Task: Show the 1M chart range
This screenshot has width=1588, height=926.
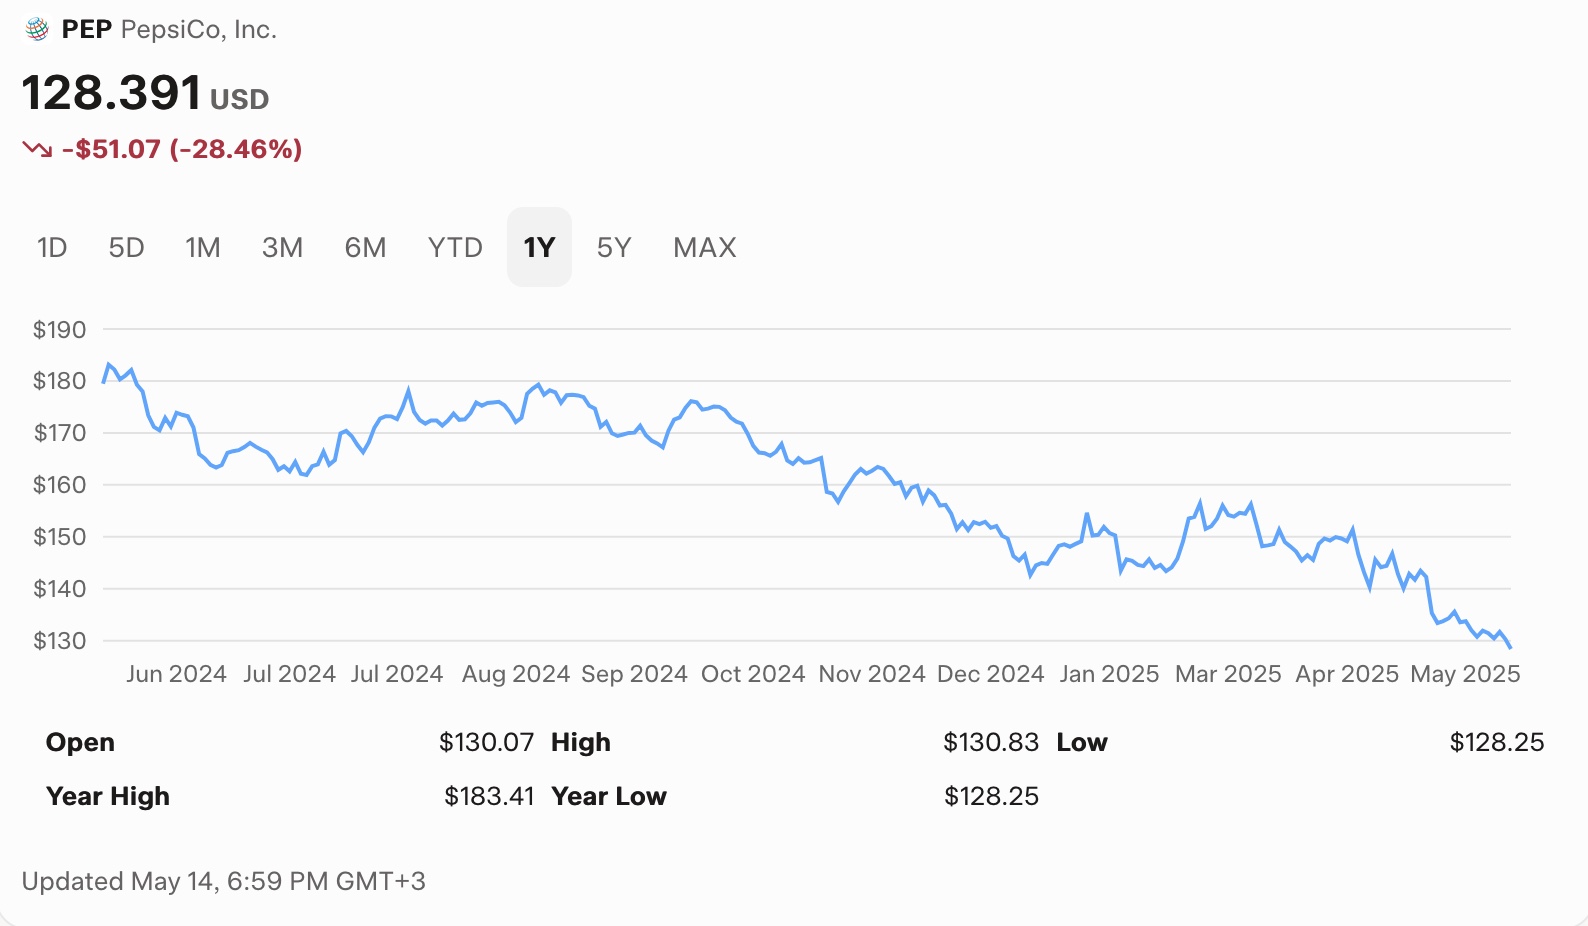Action: tap(203, 247)
